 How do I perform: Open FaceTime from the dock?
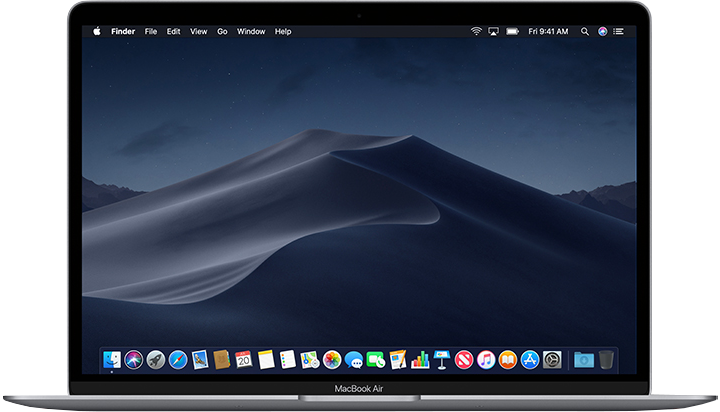click(376, 359)
